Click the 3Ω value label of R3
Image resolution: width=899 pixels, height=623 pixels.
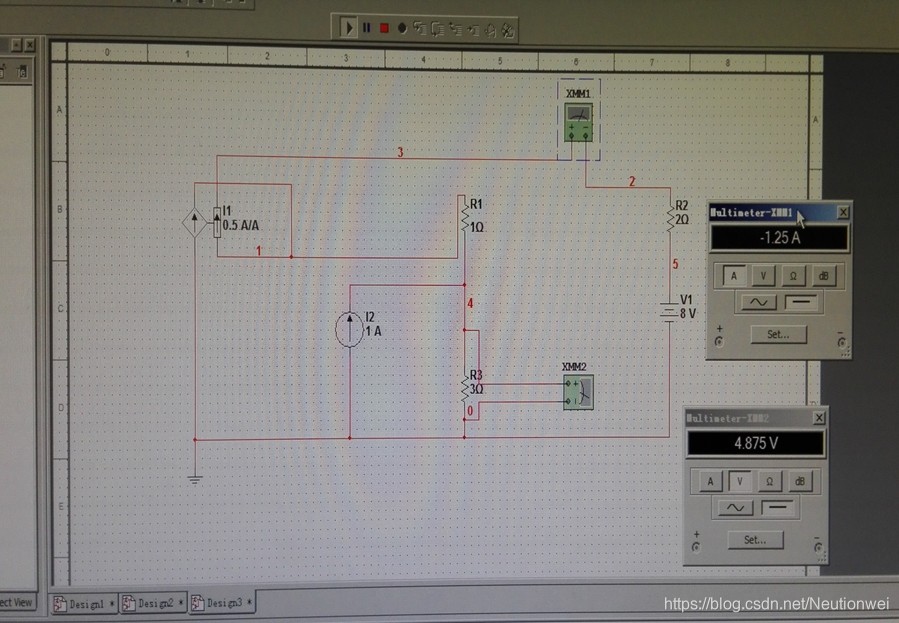pyautogui.click(x=476, y=389)
